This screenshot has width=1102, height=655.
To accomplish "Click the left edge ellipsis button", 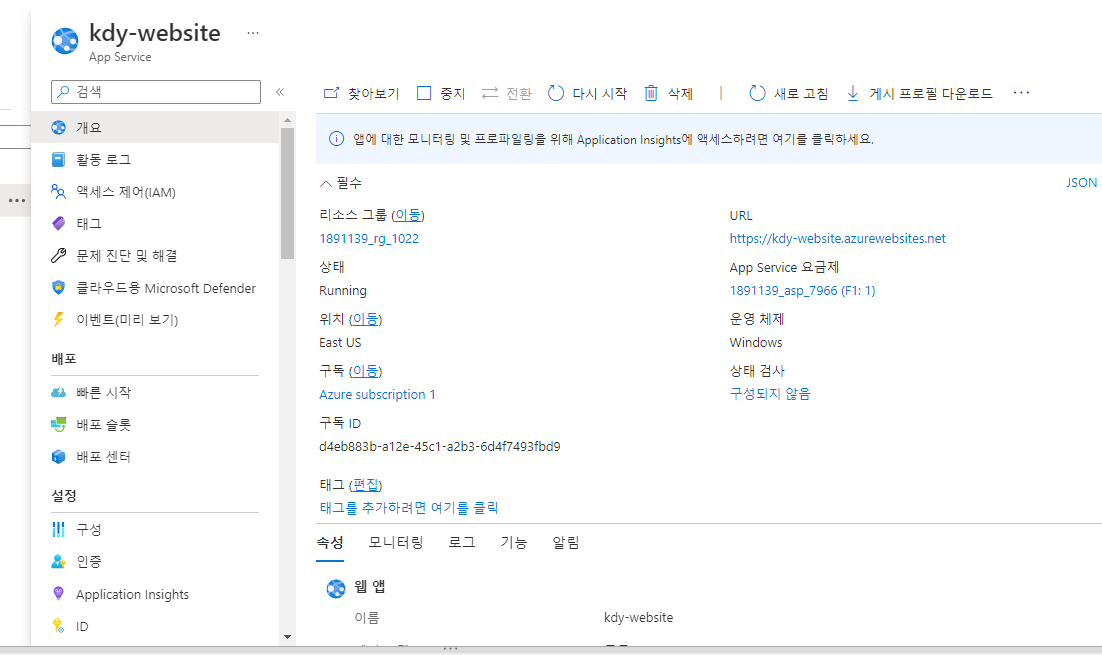I will click(x=17, y=200).
